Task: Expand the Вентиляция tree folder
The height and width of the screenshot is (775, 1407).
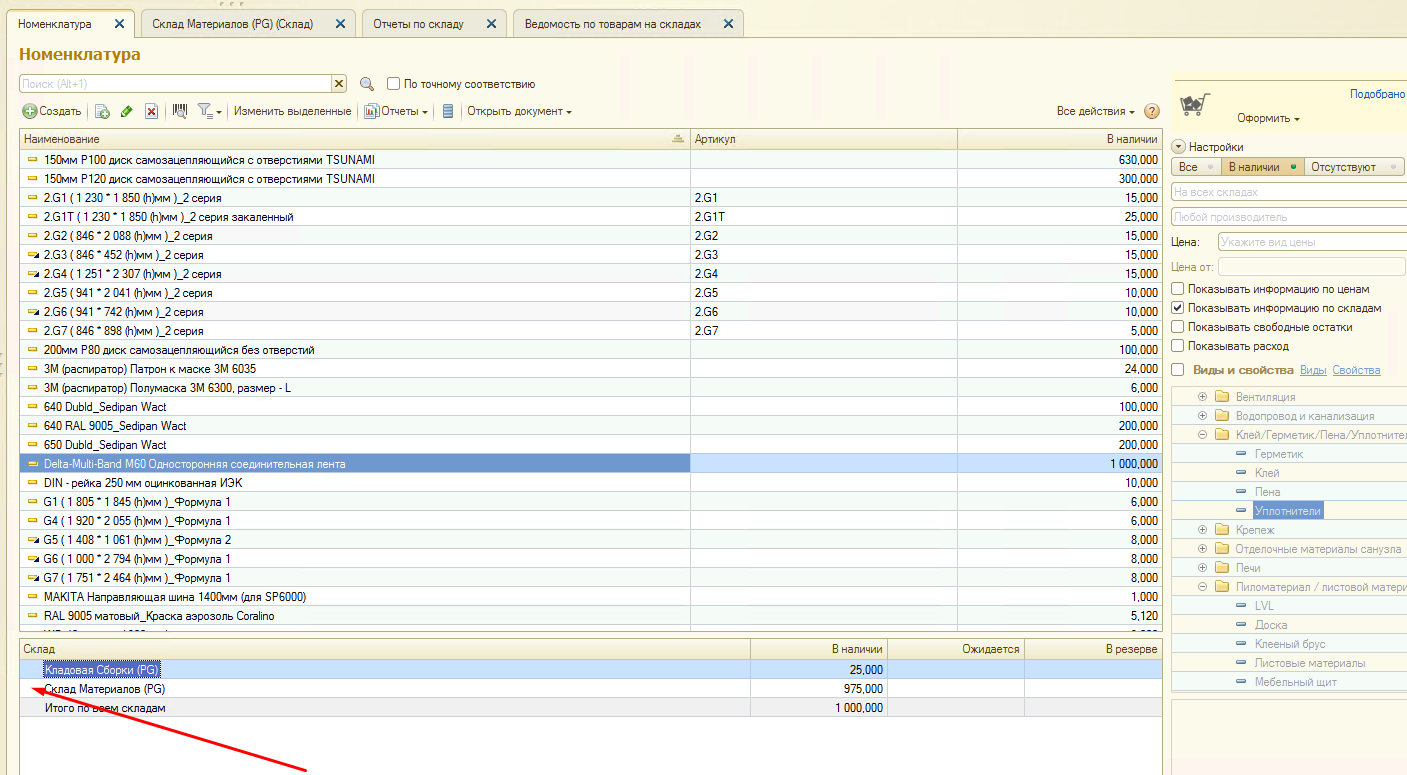Action: (1202, 397)
